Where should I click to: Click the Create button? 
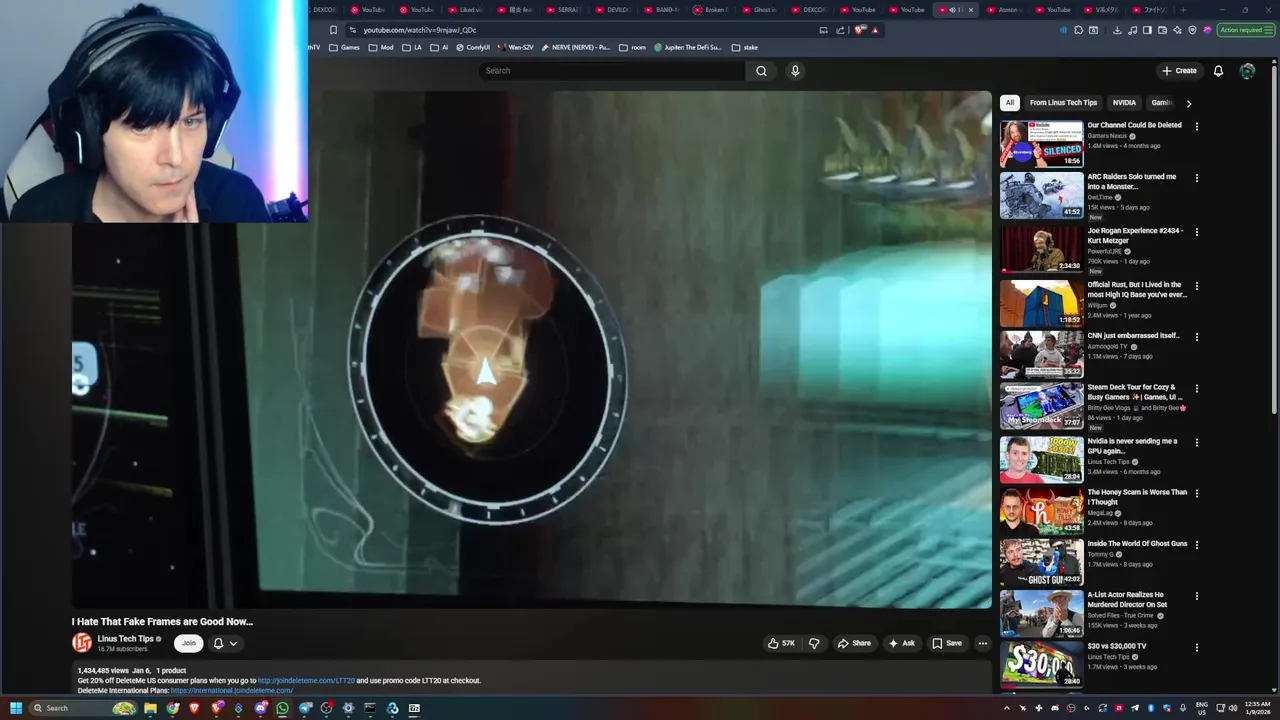[1179, 71]
